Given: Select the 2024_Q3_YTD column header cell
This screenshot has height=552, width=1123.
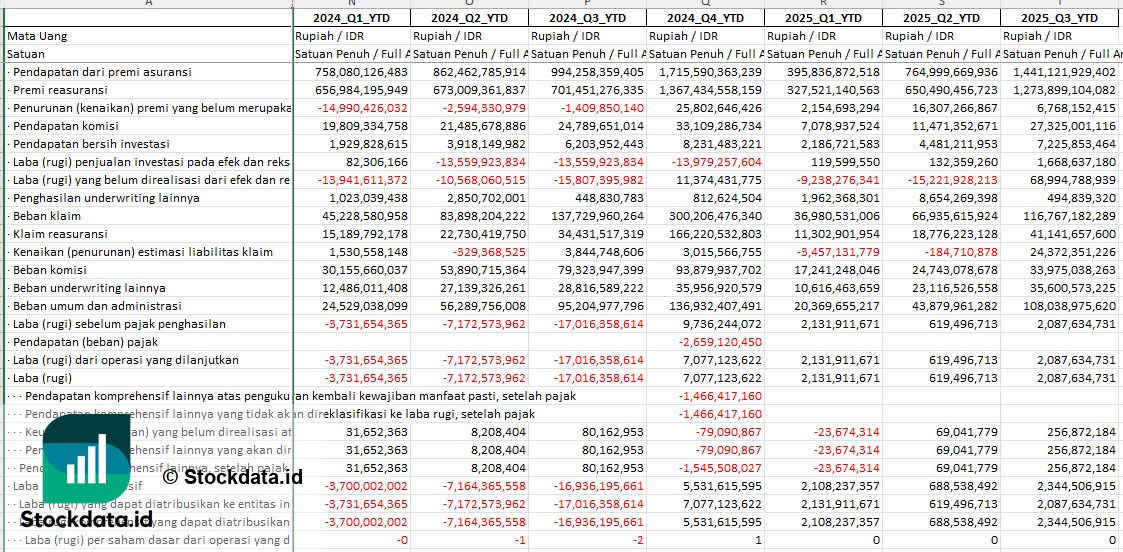Looking at the screenshot, I should tap(587, 18).
